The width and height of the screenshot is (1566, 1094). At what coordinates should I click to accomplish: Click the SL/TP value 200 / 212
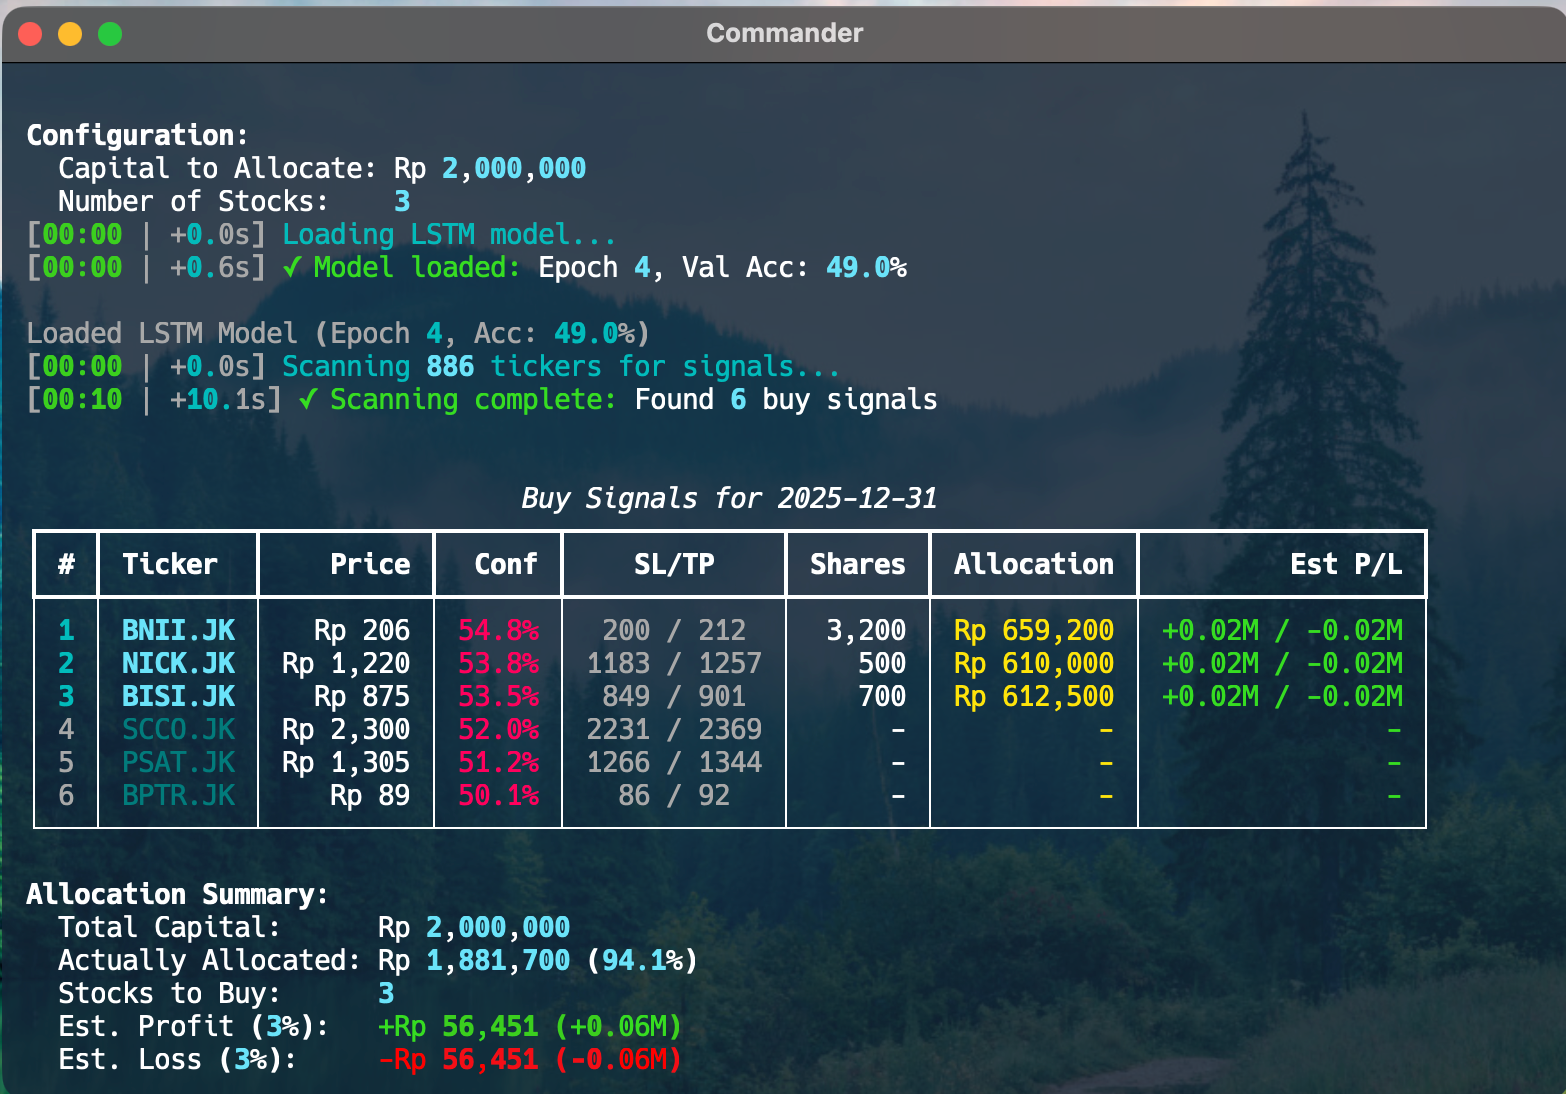674,630
